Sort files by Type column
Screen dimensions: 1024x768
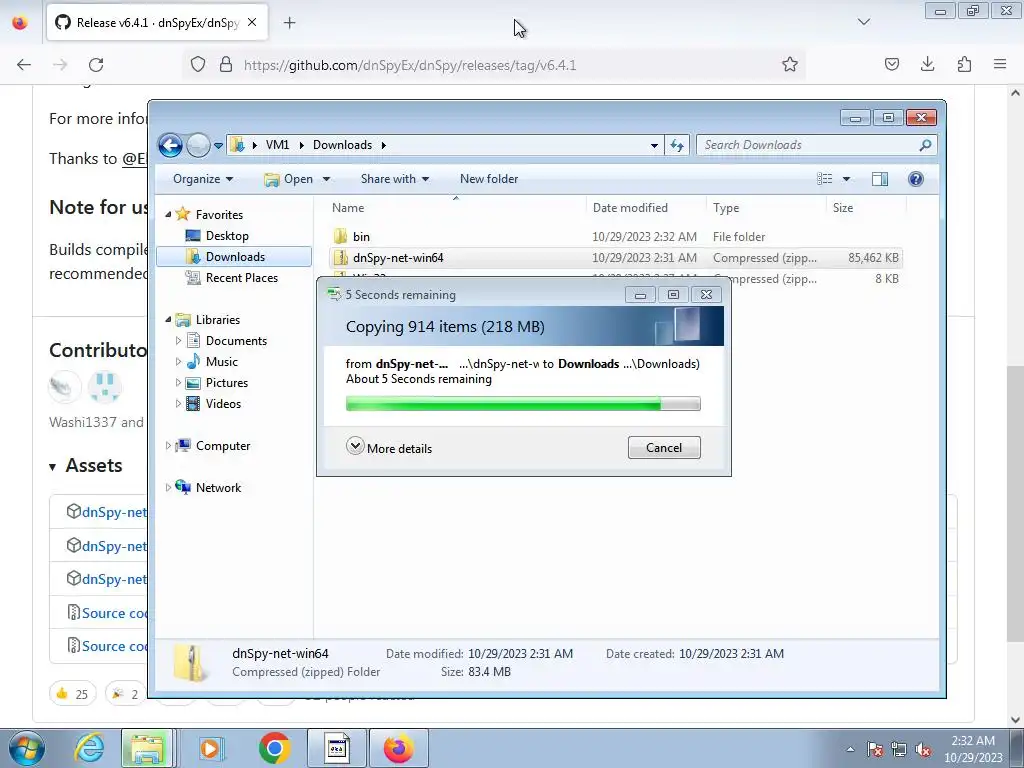click(x=766, y=208)
